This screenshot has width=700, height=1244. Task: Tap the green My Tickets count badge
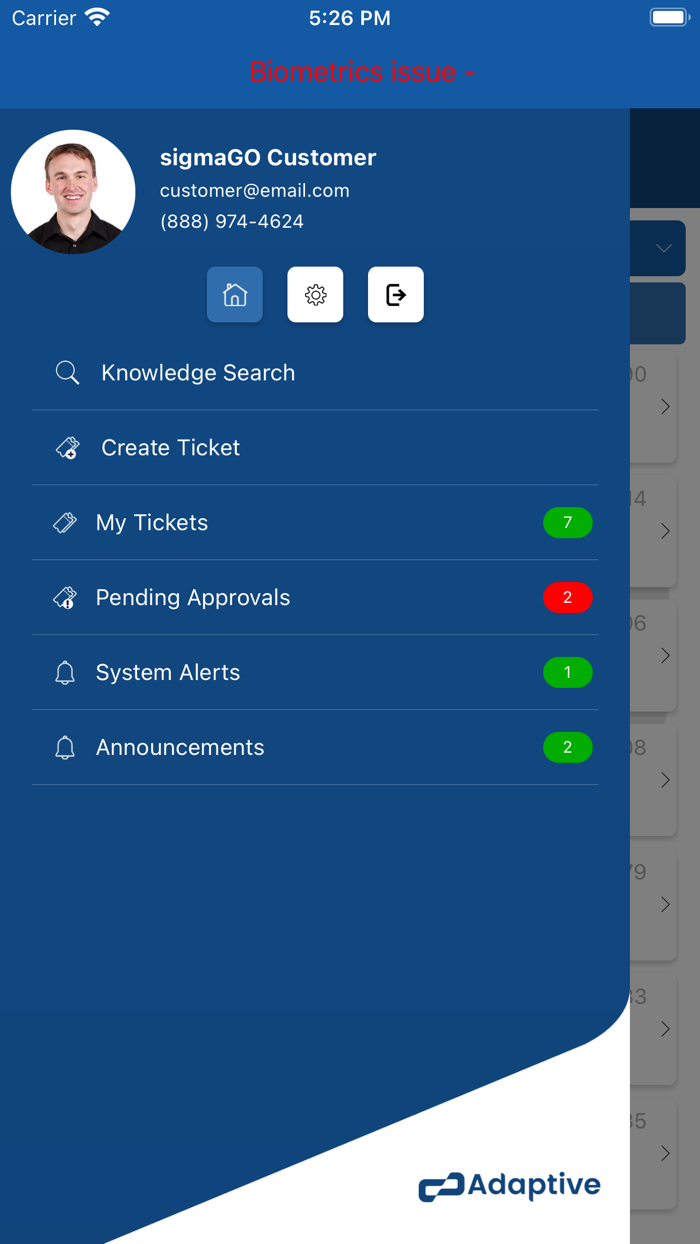[x=568, y=523]
